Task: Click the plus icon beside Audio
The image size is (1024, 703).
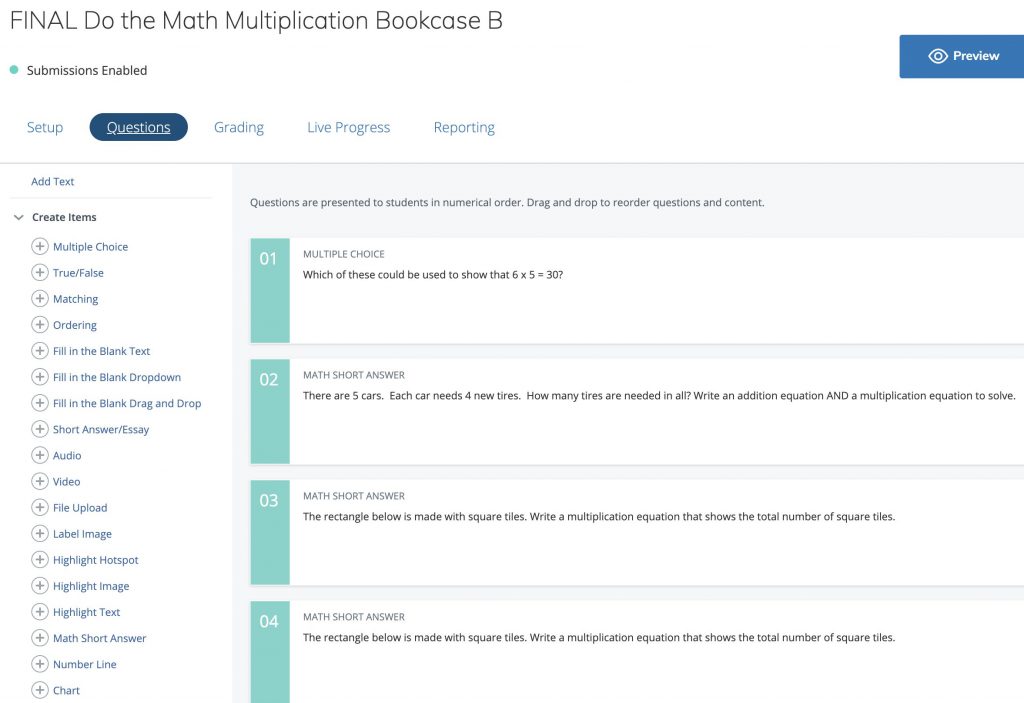Action: (40, 455)
